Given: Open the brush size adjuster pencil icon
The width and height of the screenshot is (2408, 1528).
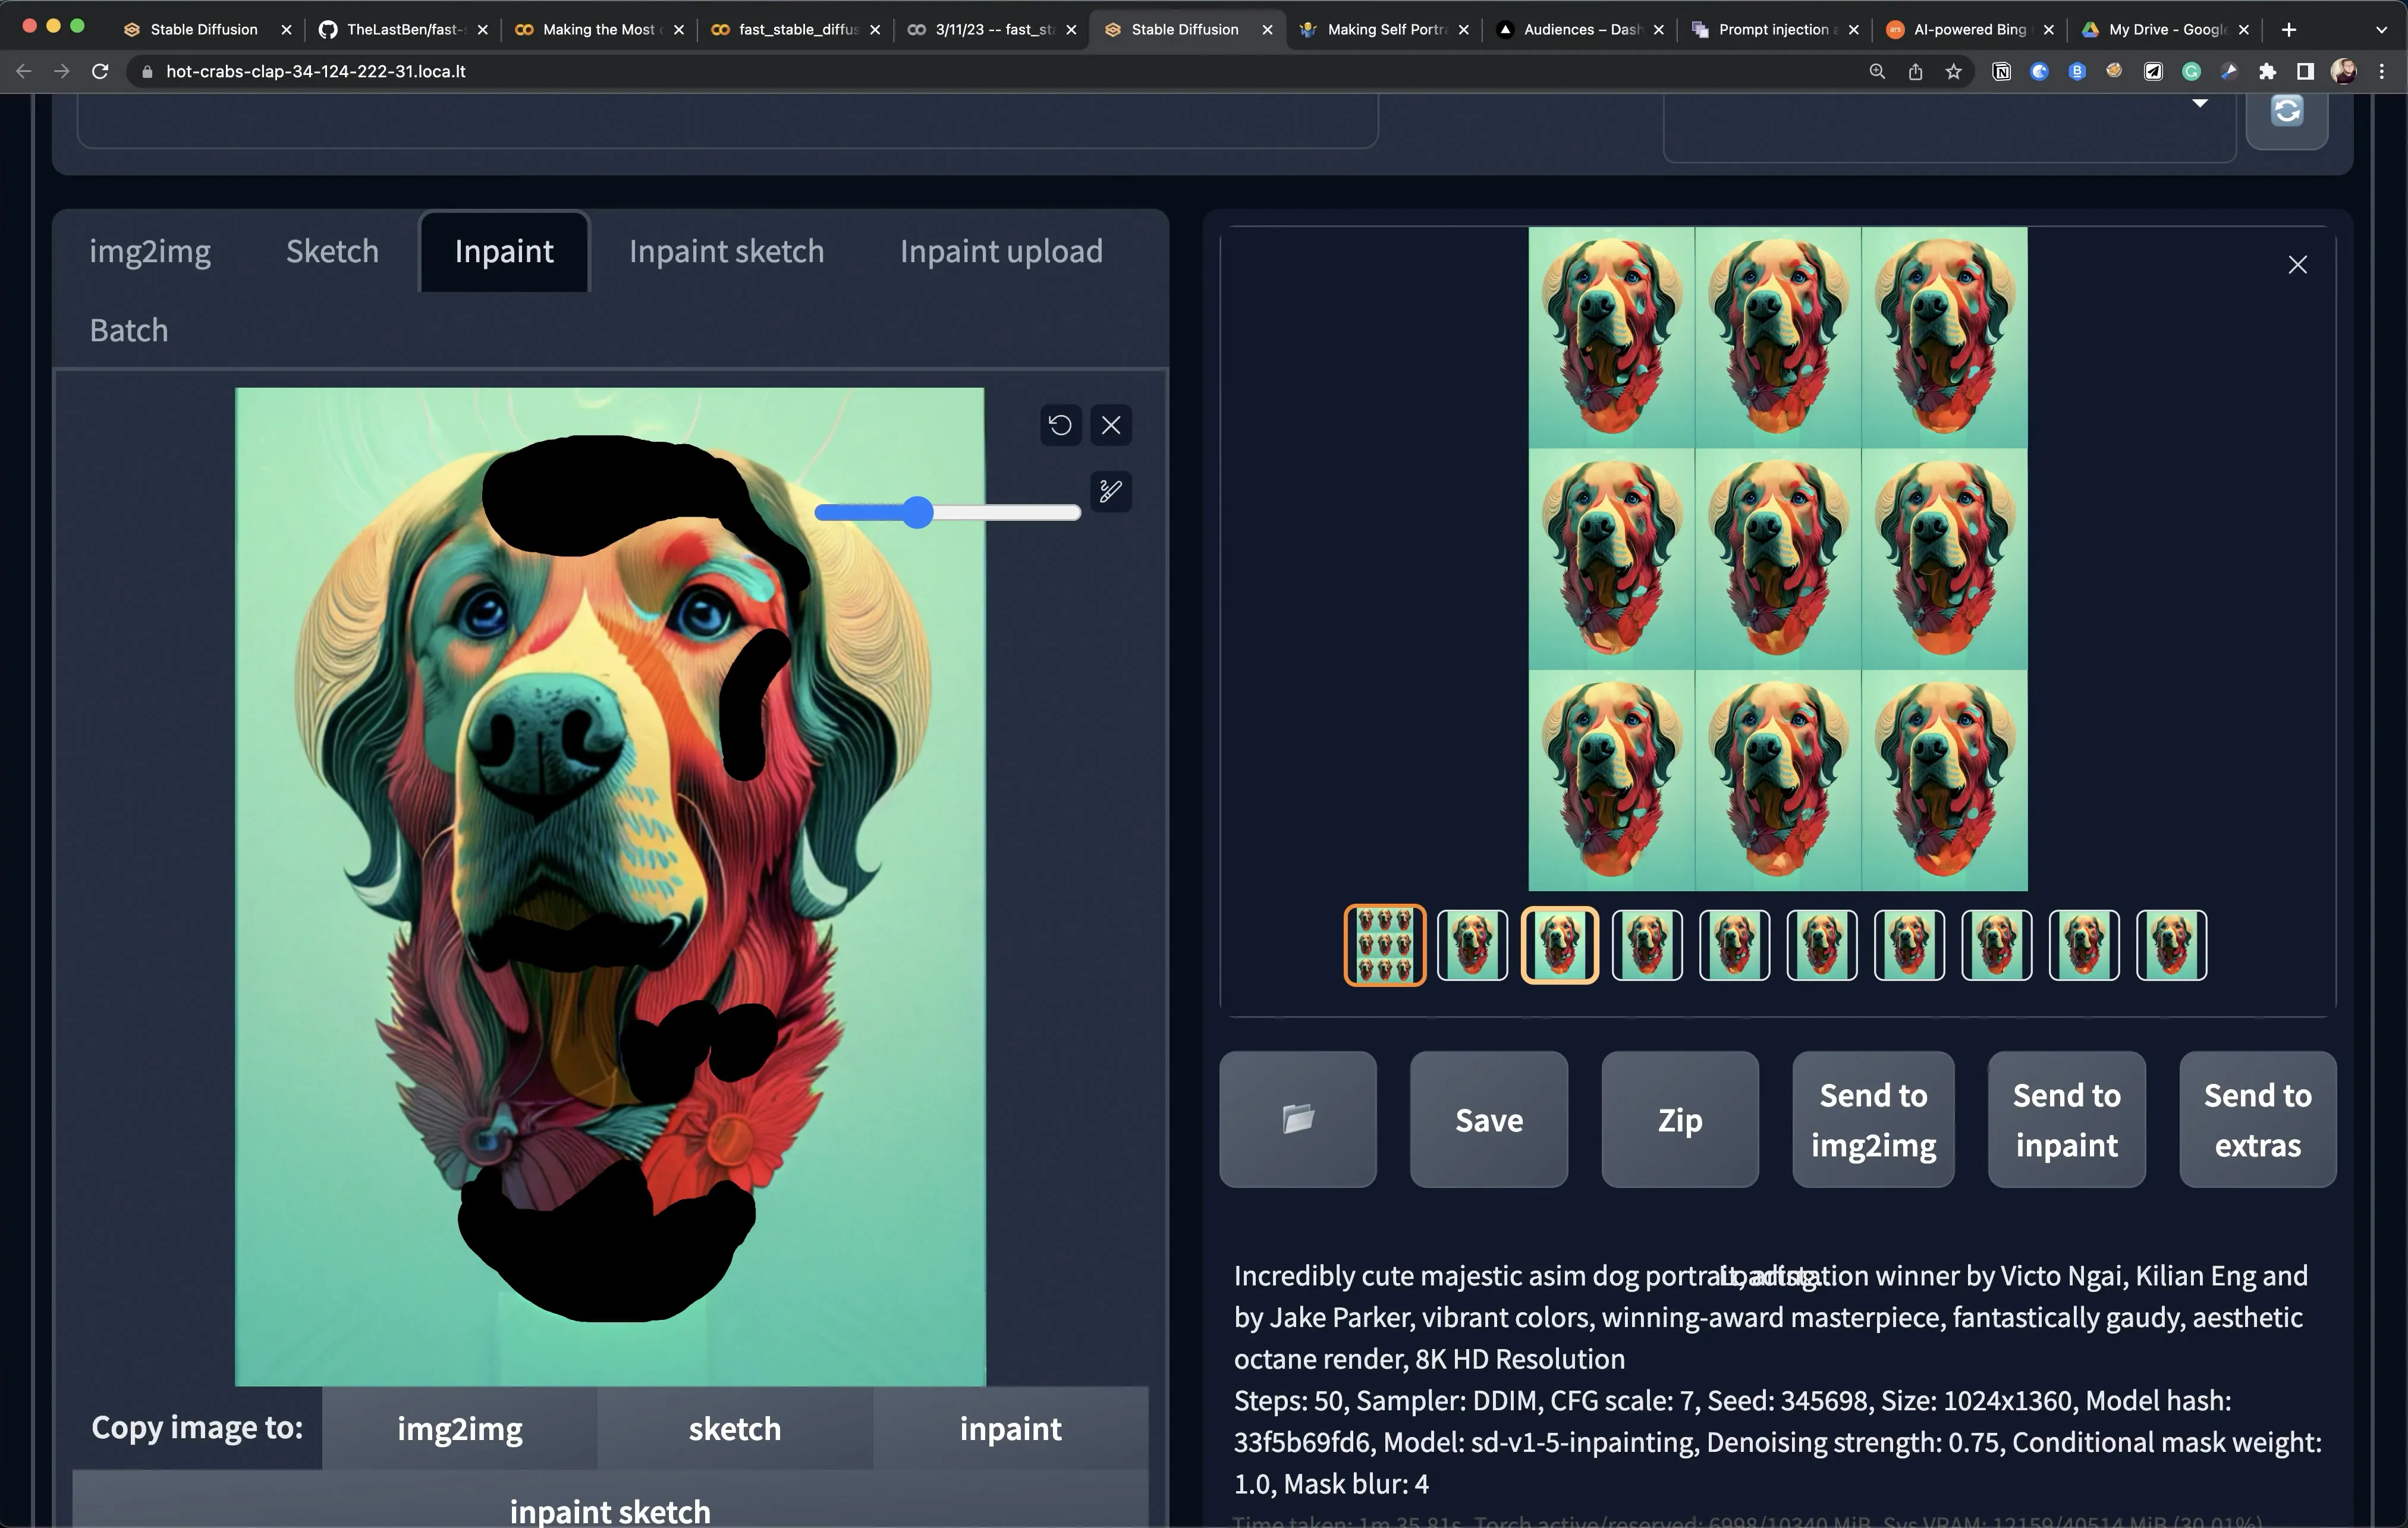Looking at the screenshot, I should pos(1110,491).
